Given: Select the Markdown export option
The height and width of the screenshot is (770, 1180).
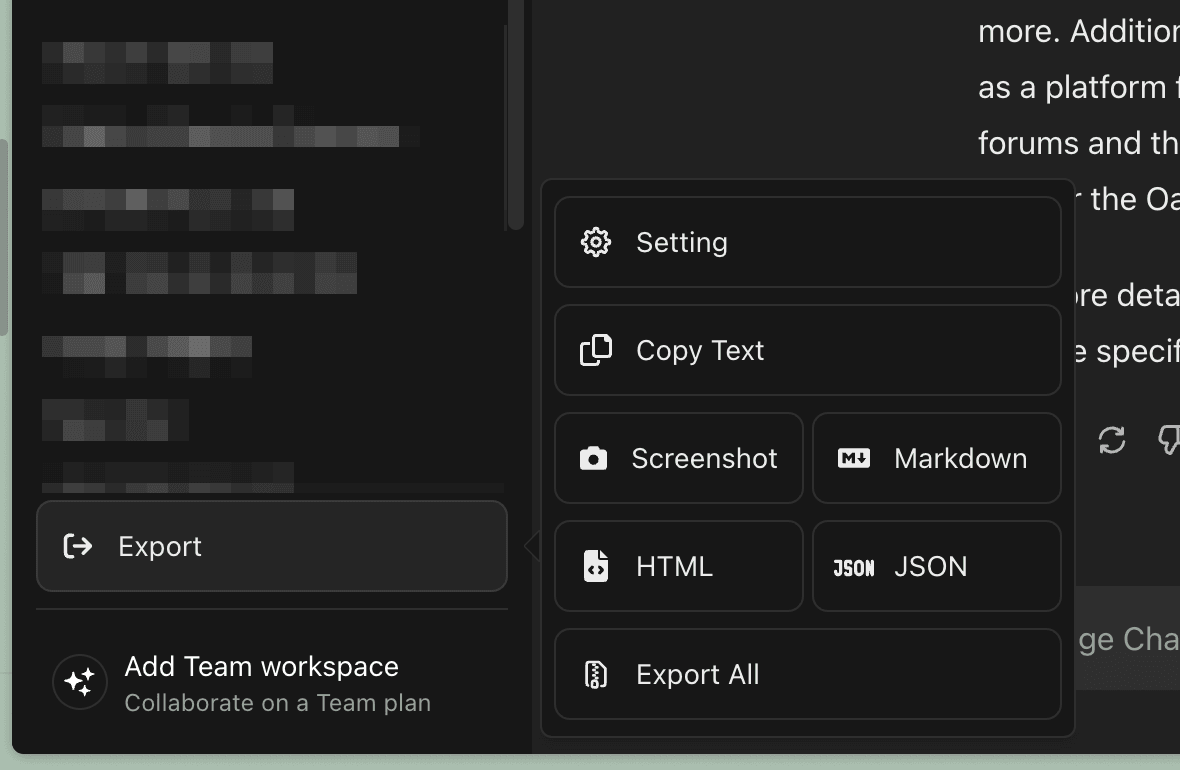Looking at the screenshot, I should 936,458.
